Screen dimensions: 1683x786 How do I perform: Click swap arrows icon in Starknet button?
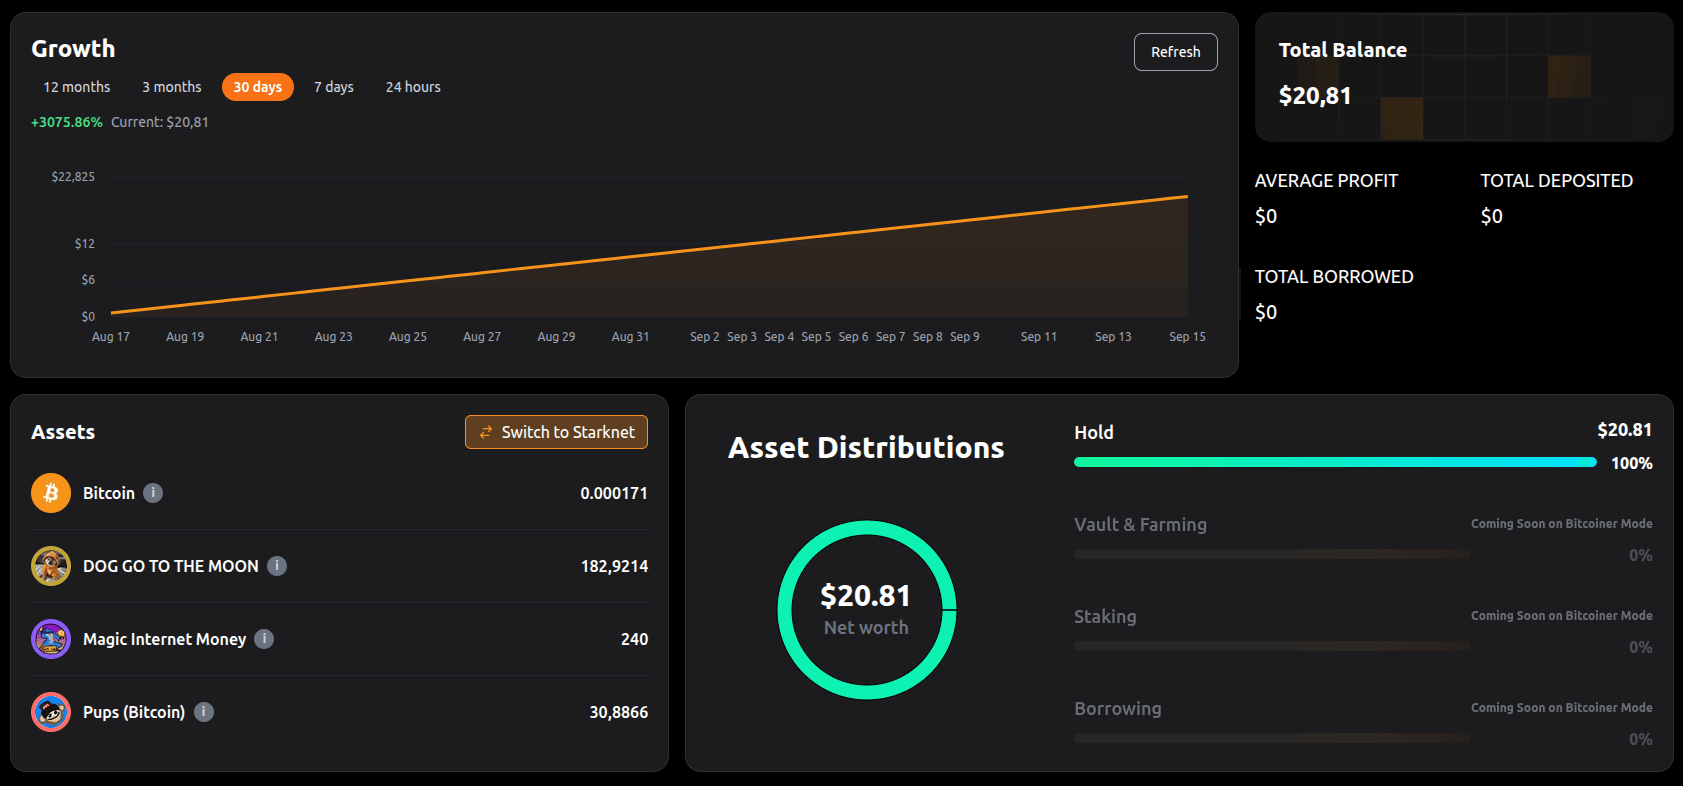click(486, 432)
